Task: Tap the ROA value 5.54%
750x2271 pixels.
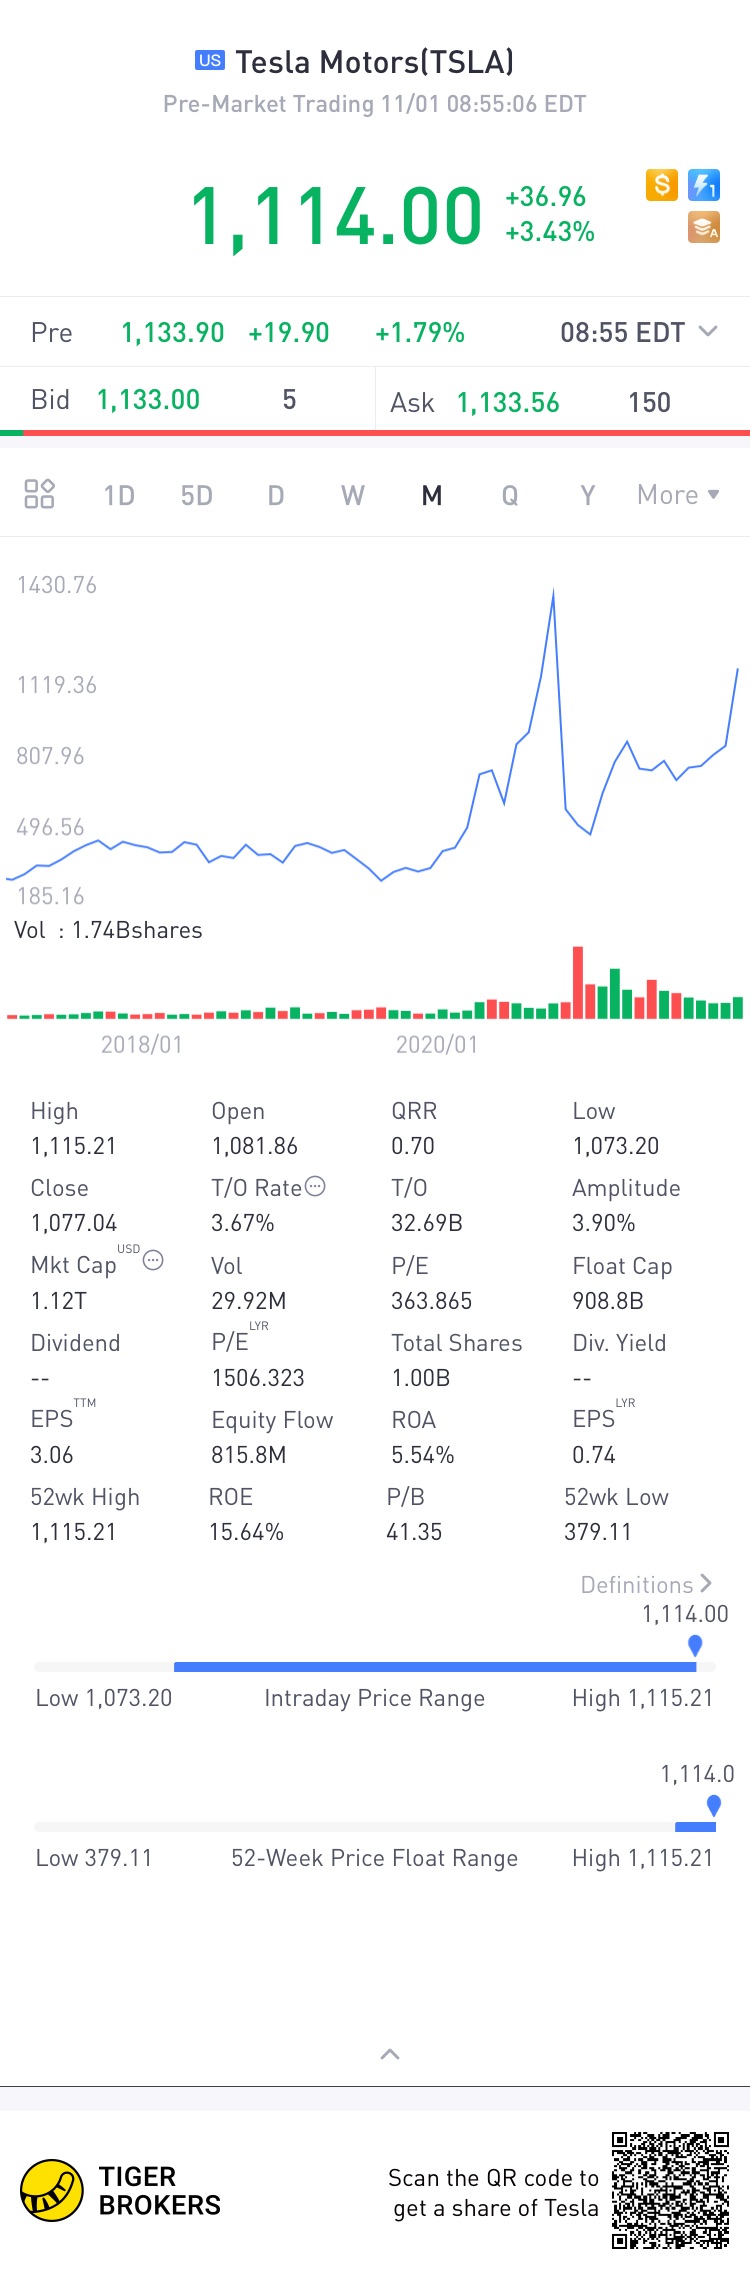Action: coord(423,1454)
